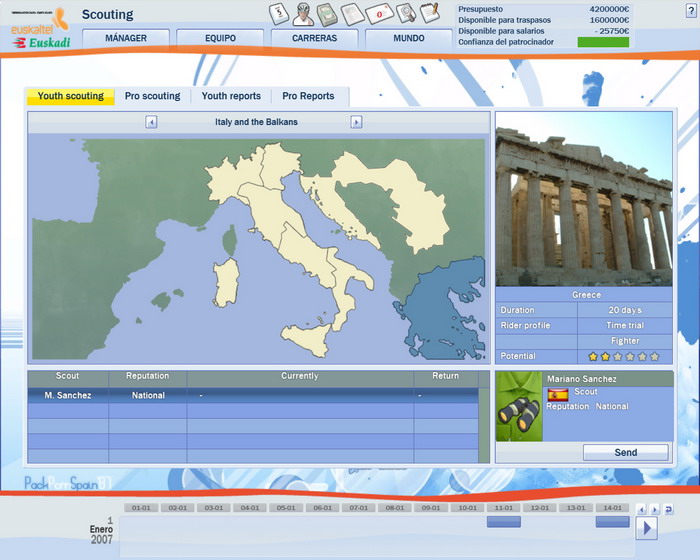
Task: Select the 11-01 timeline date marker
Action: point(504,508)
